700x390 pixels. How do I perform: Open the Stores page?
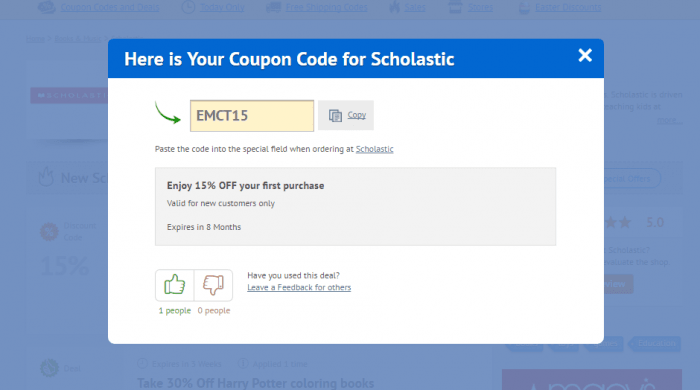[x=480, y=7]
